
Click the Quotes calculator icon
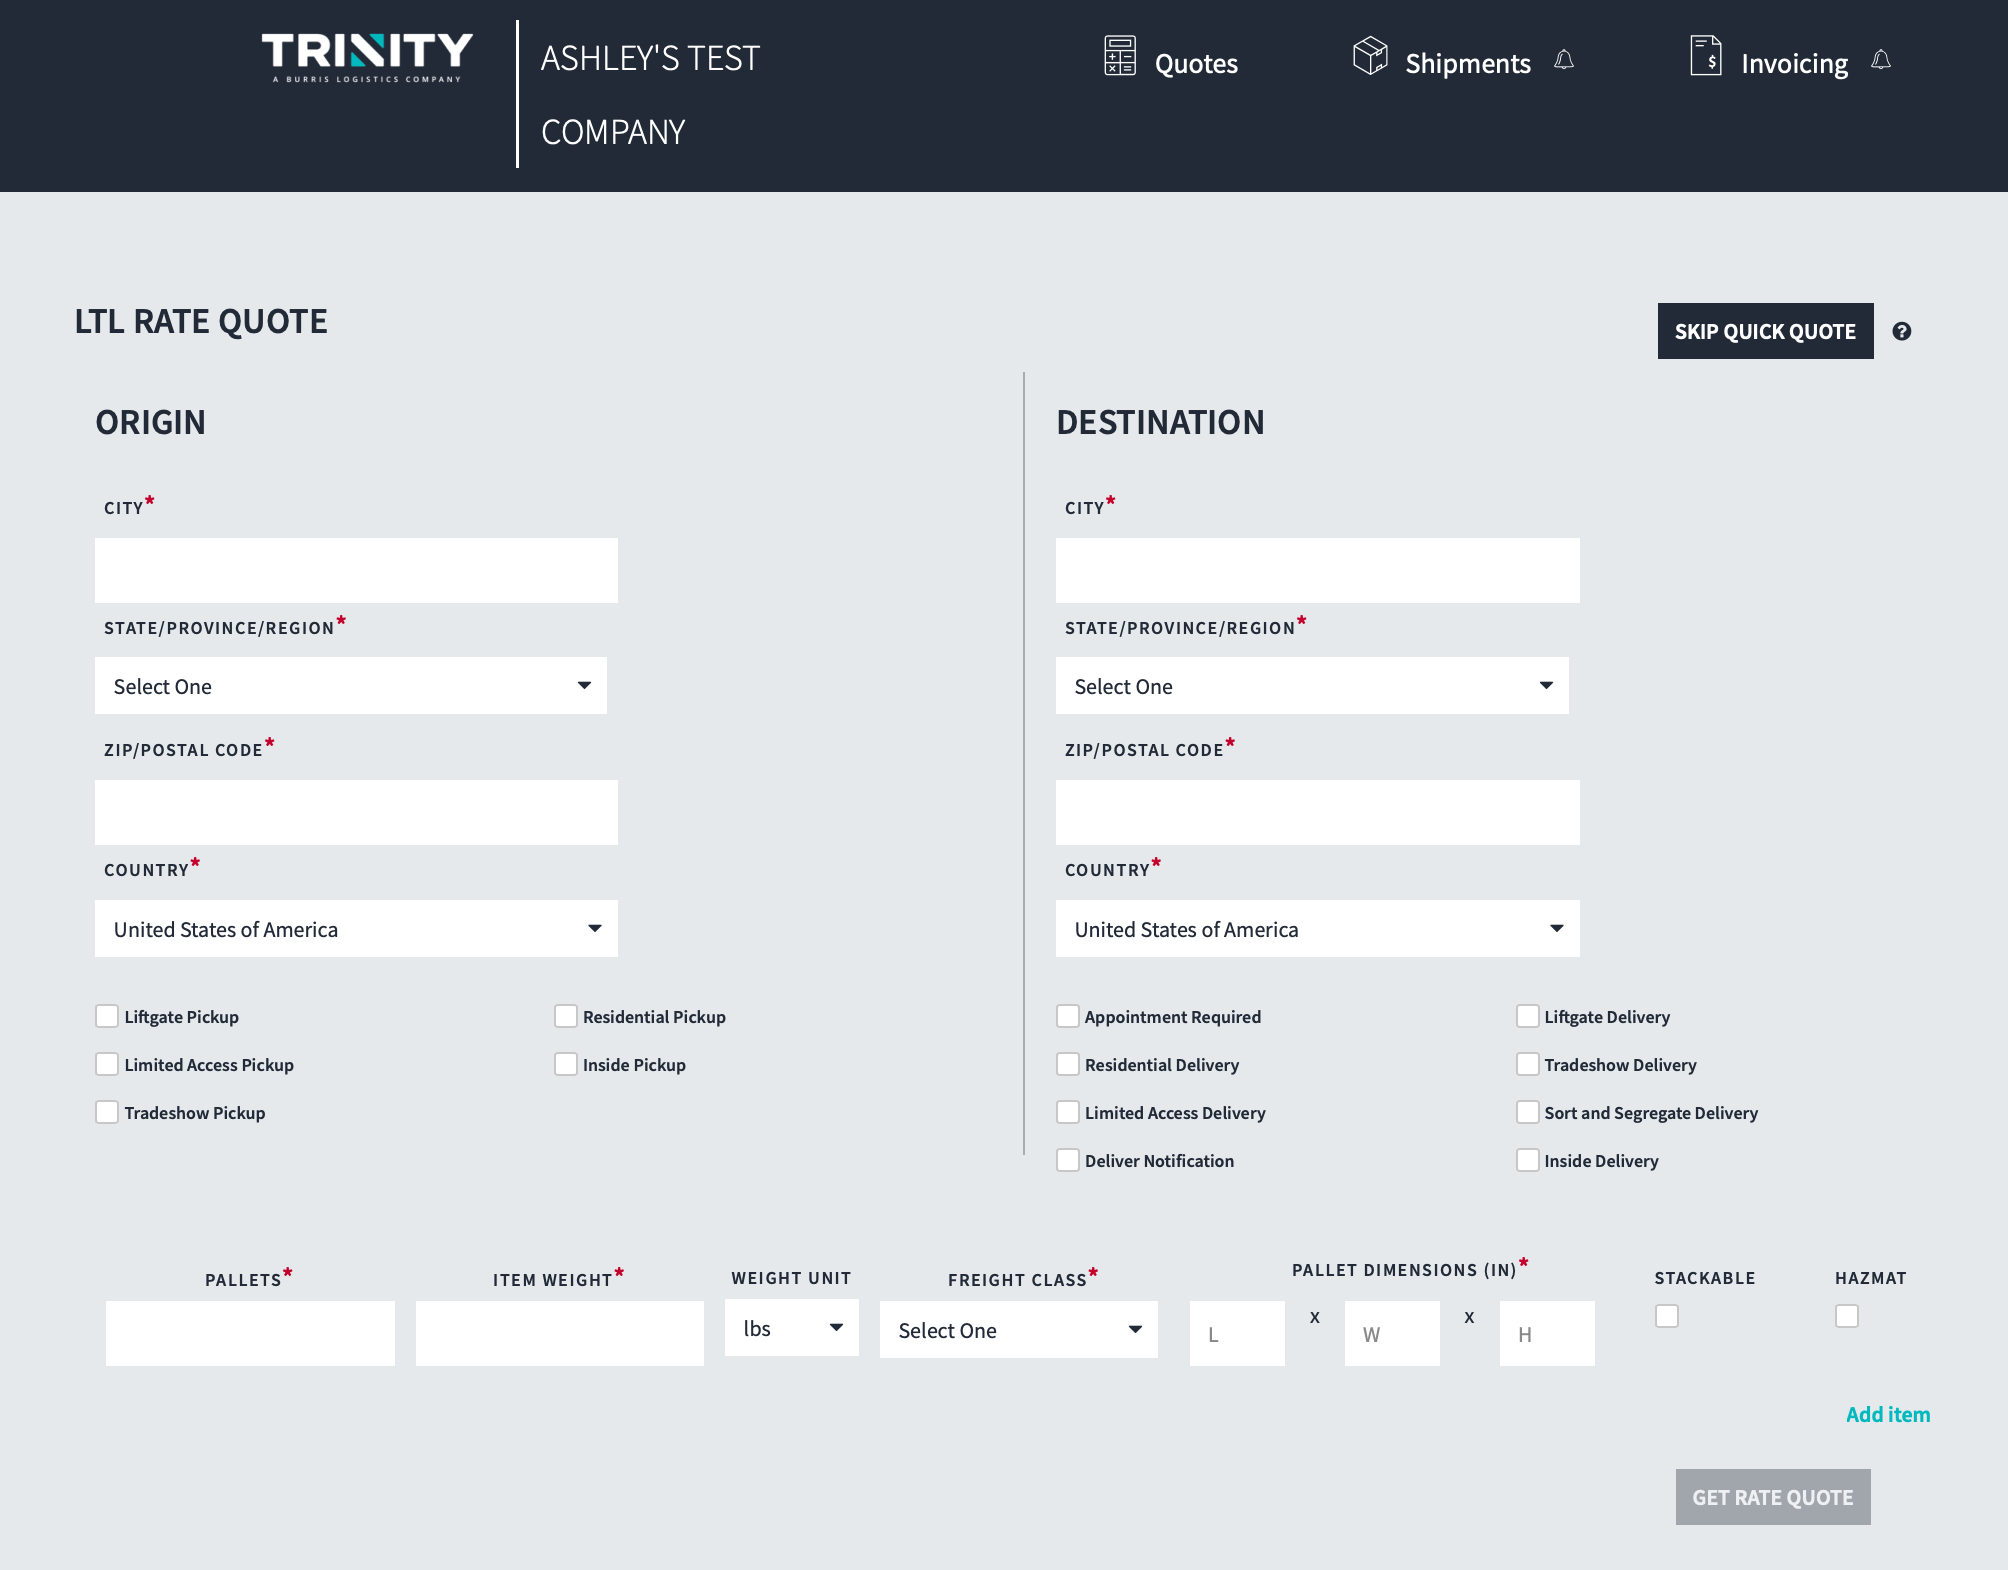click(x=1119, y=56)
